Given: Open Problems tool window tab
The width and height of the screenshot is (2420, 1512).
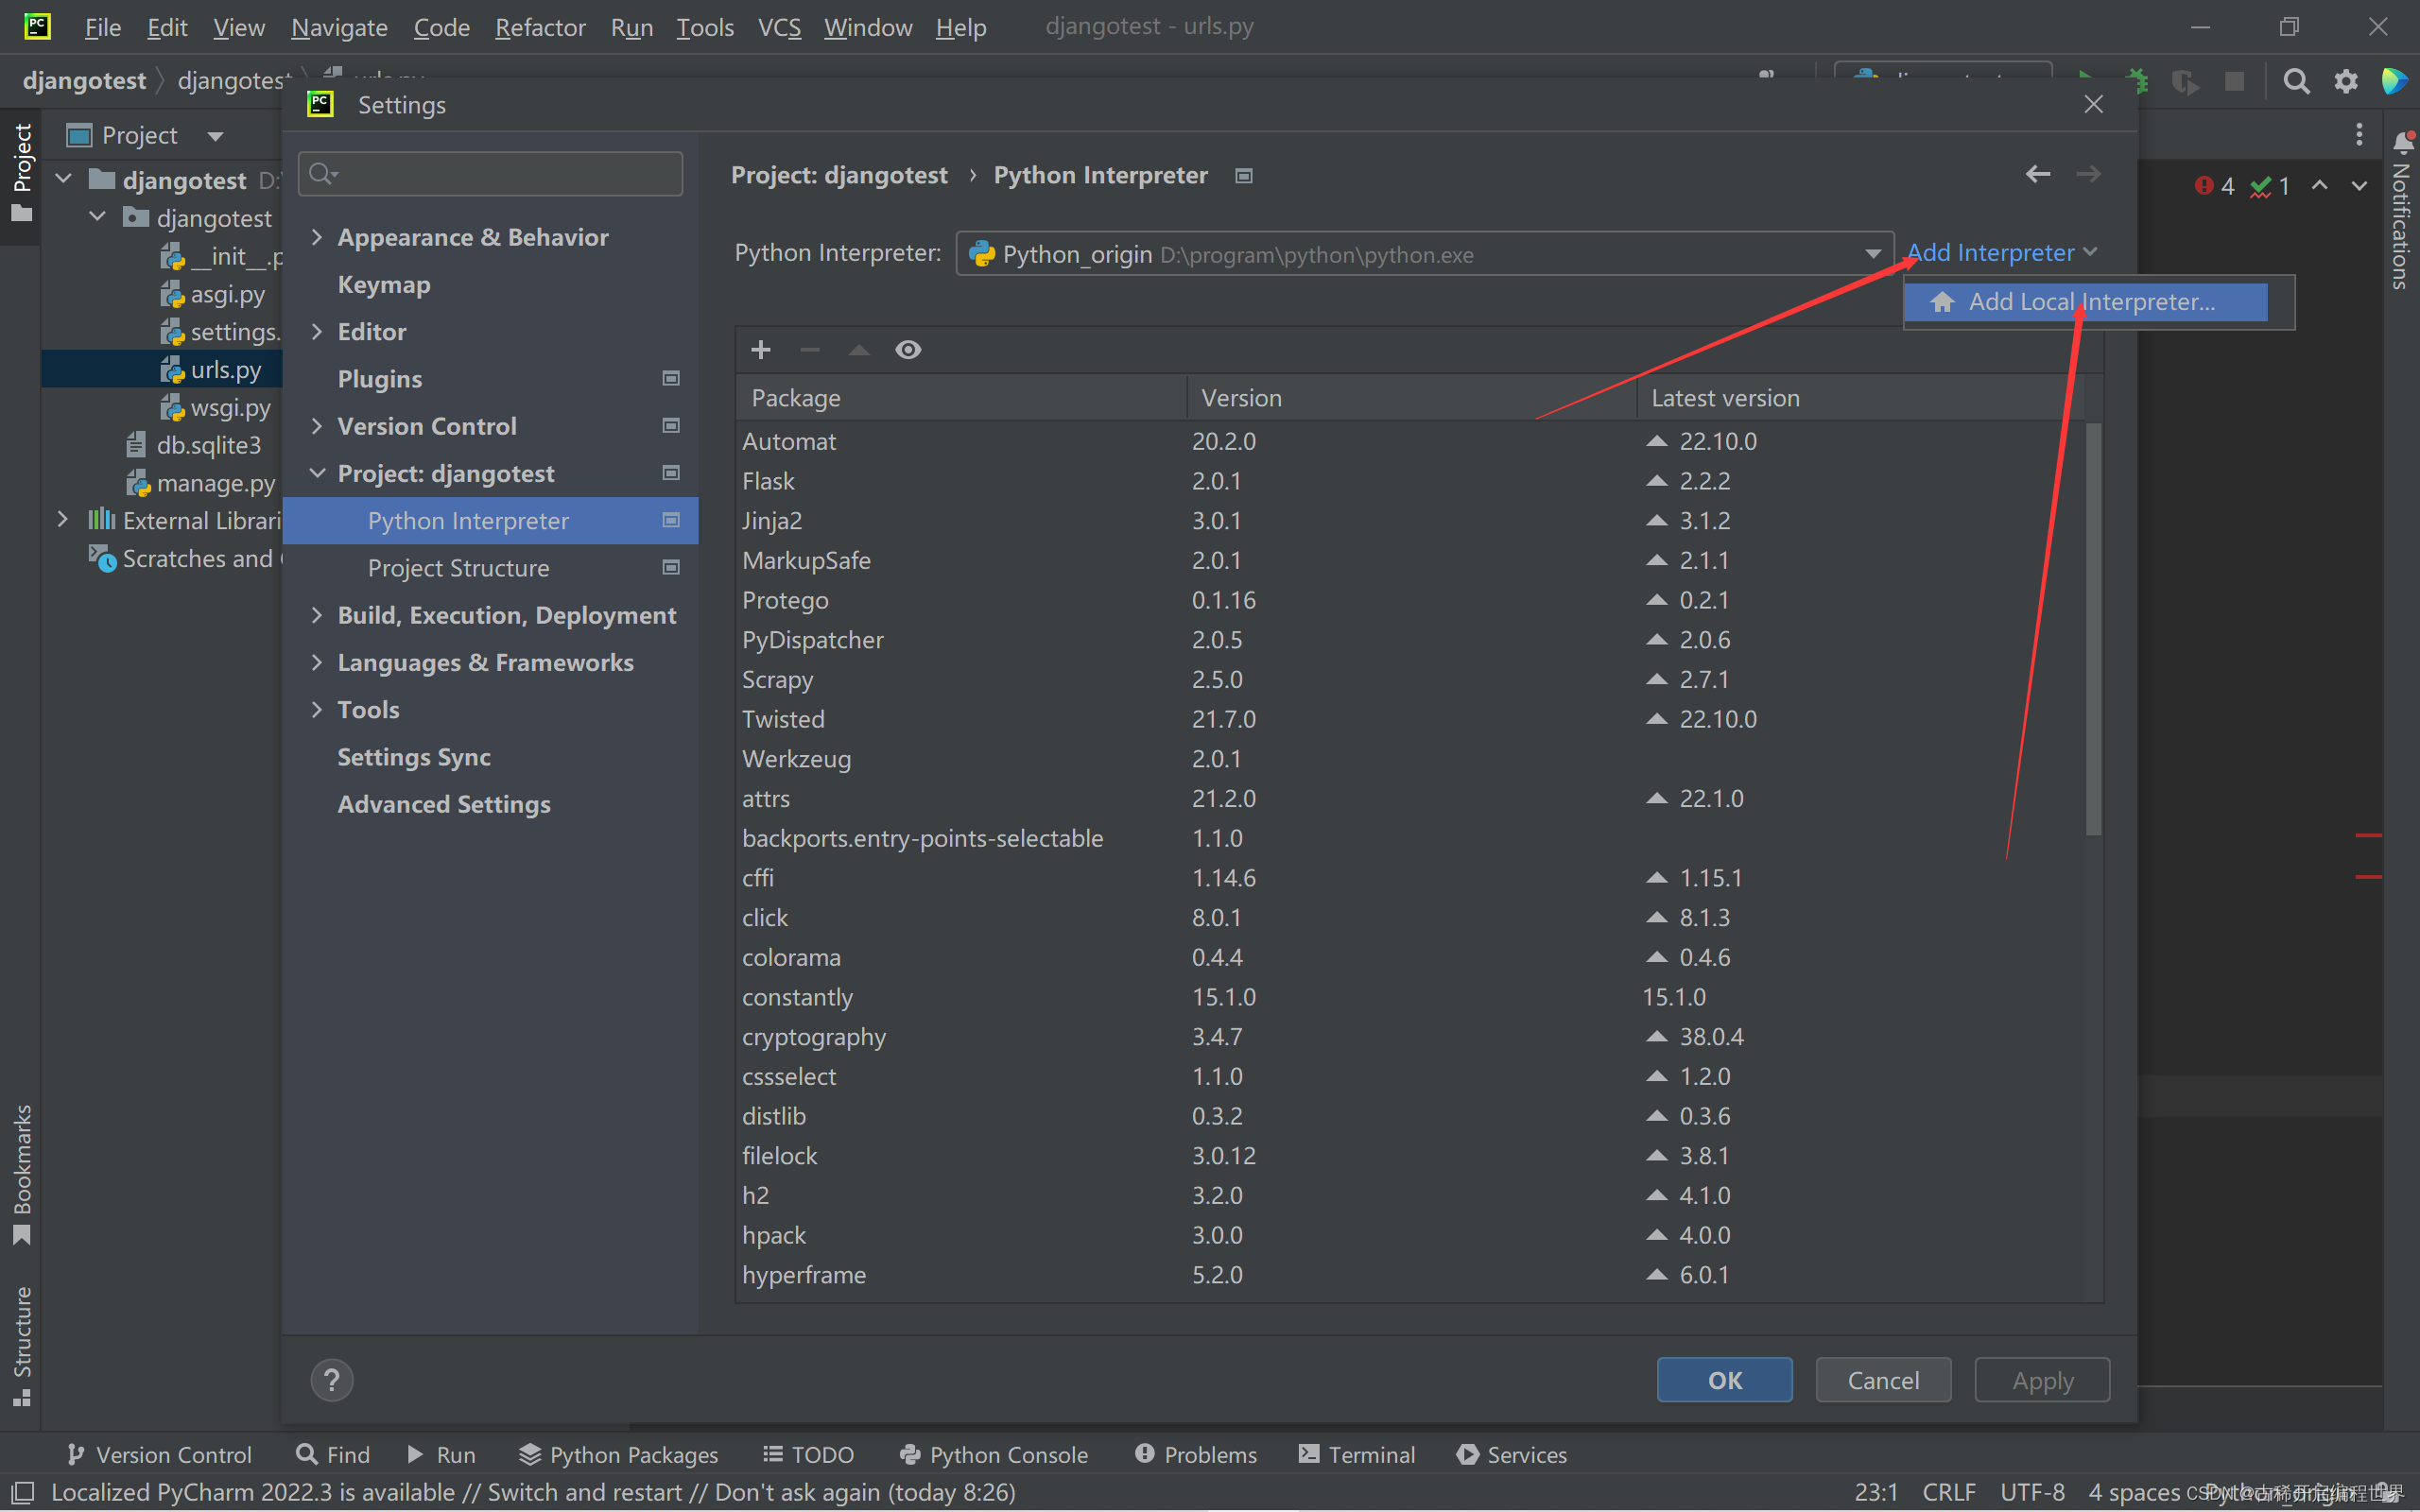Looking at the screenshot, I should tap(1195, 1454).
